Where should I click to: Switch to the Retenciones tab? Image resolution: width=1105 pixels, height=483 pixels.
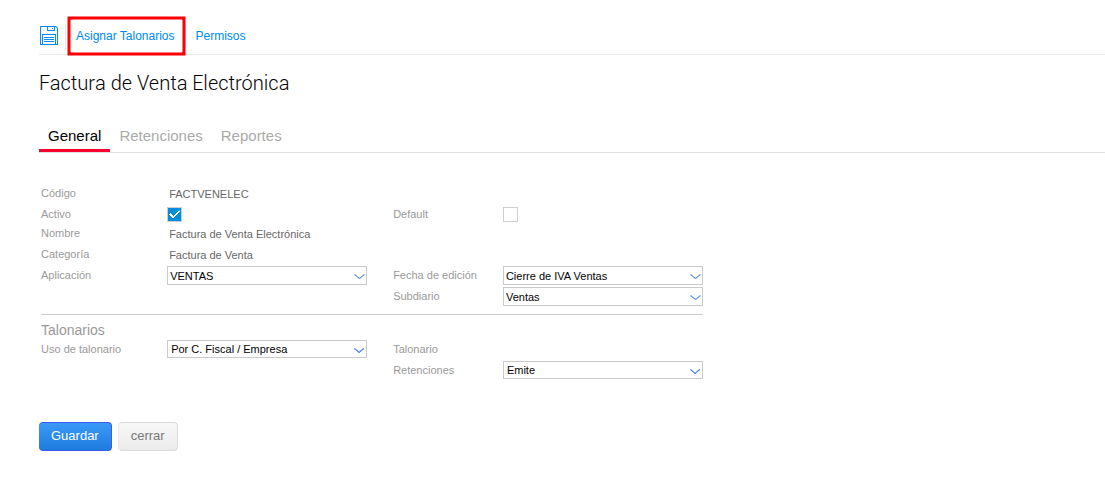[161, 136]
